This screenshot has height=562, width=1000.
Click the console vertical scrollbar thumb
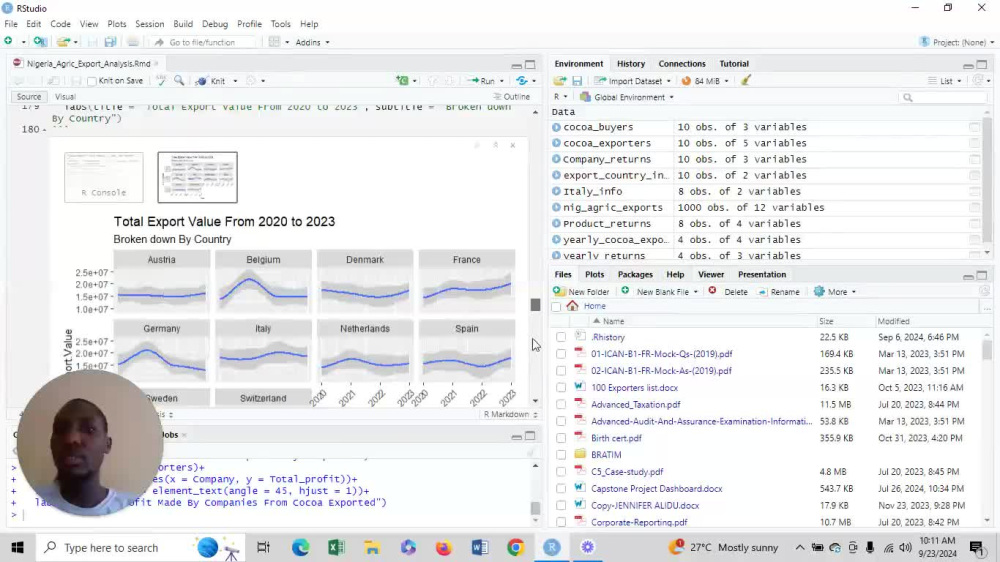[x=535, y=508]
